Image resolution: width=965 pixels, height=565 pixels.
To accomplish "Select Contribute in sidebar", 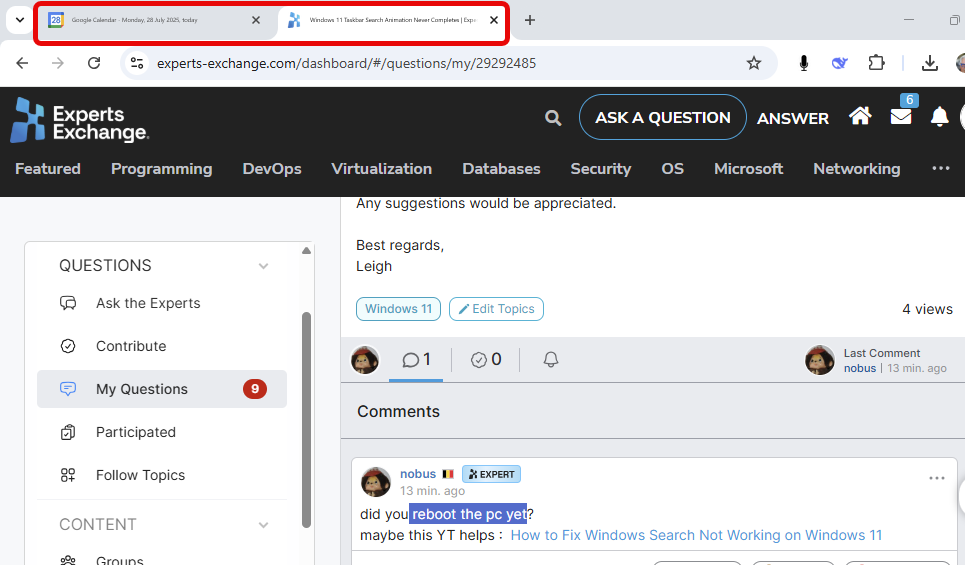I will click(162, 346).
